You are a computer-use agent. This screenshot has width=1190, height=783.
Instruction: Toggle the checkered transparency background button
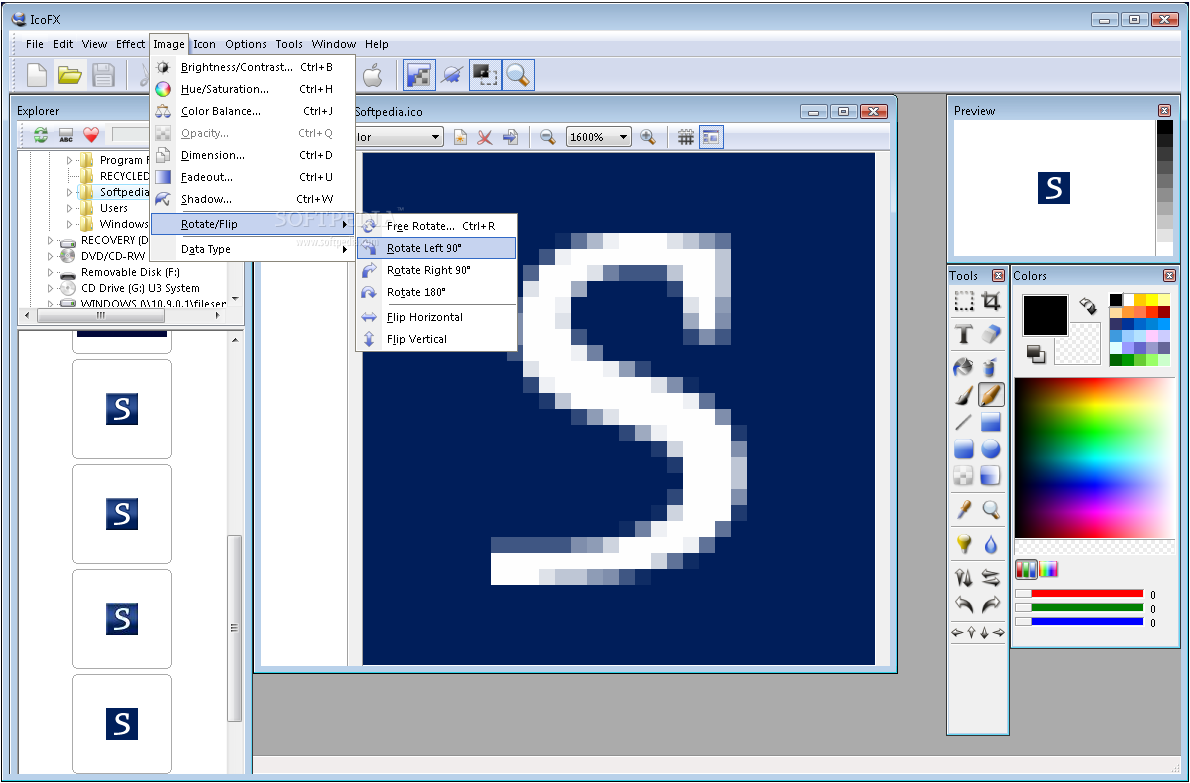(419, 75)
